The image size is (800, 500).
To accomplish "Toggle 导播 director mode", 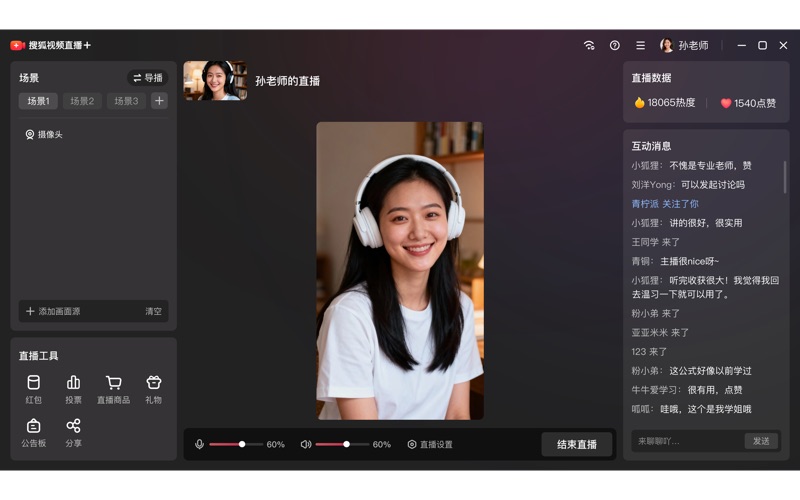I will coord(147,78).
